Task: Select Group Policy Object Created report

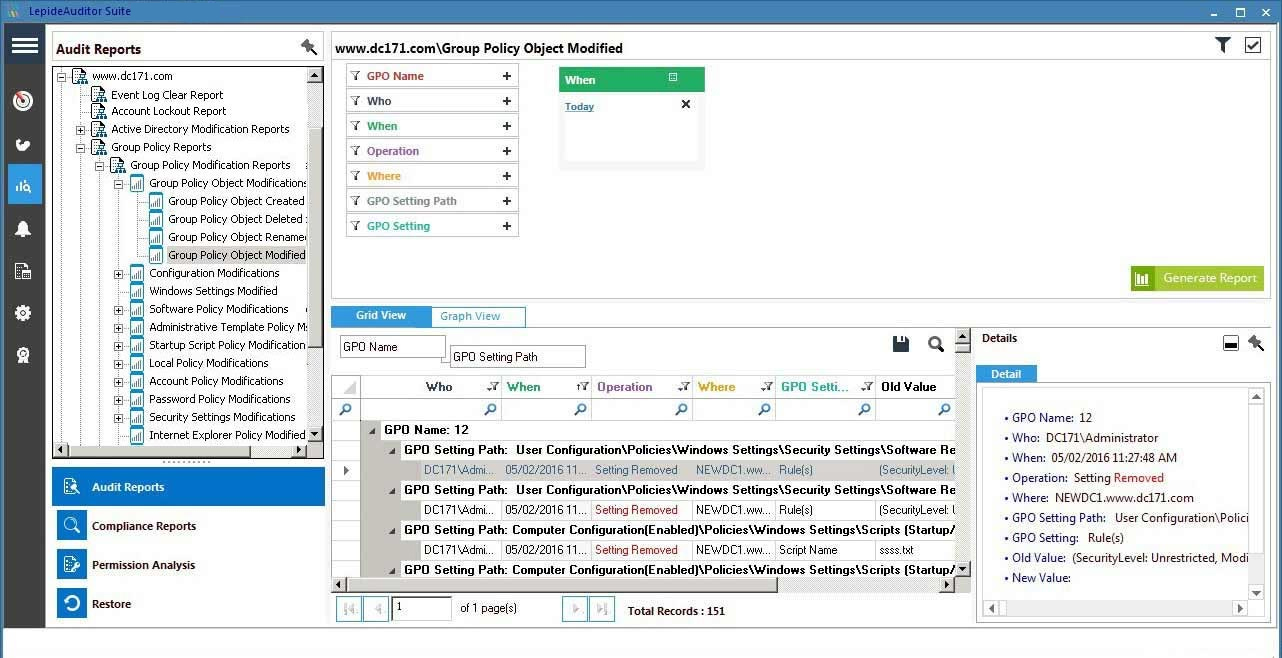Action: click(x=236, y=202)
